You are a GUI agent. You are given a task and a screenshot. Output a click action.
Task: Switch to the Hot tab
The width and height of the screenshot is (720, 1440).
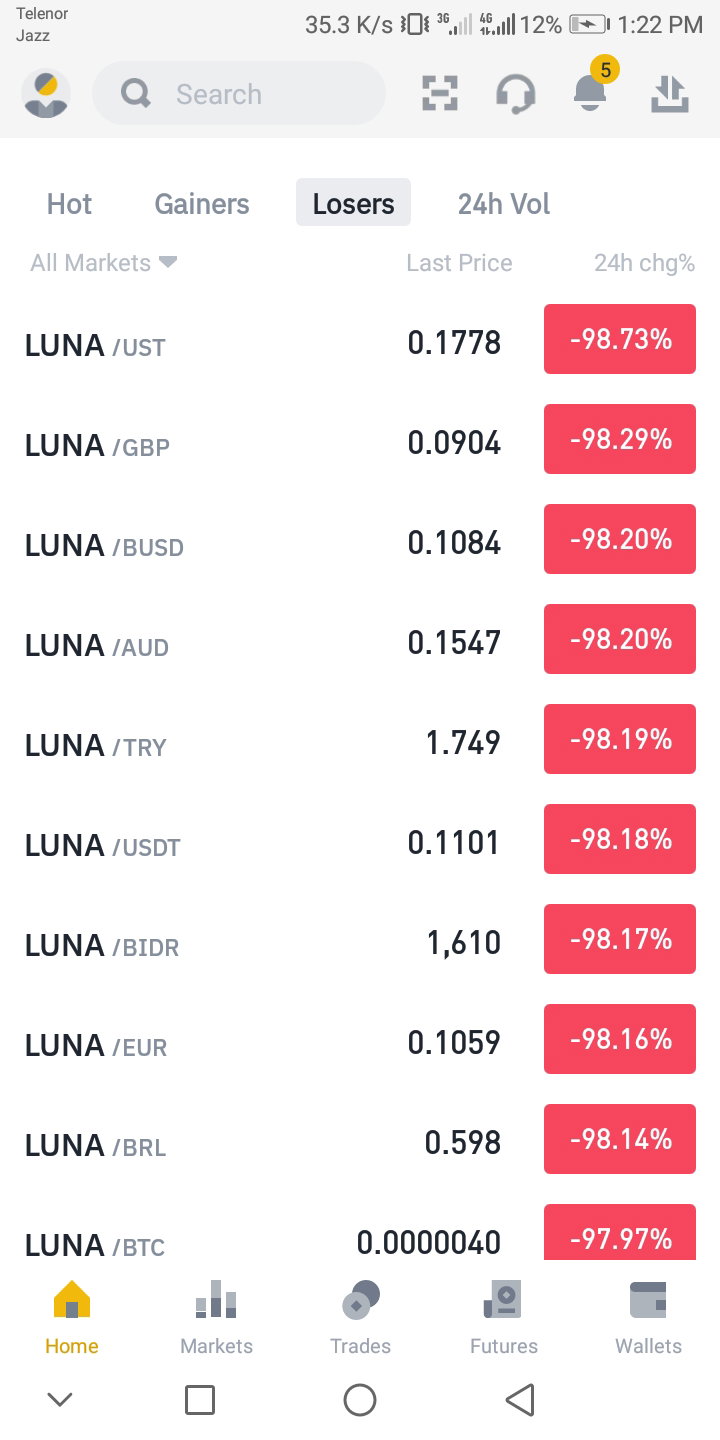(x=69, y=204)
